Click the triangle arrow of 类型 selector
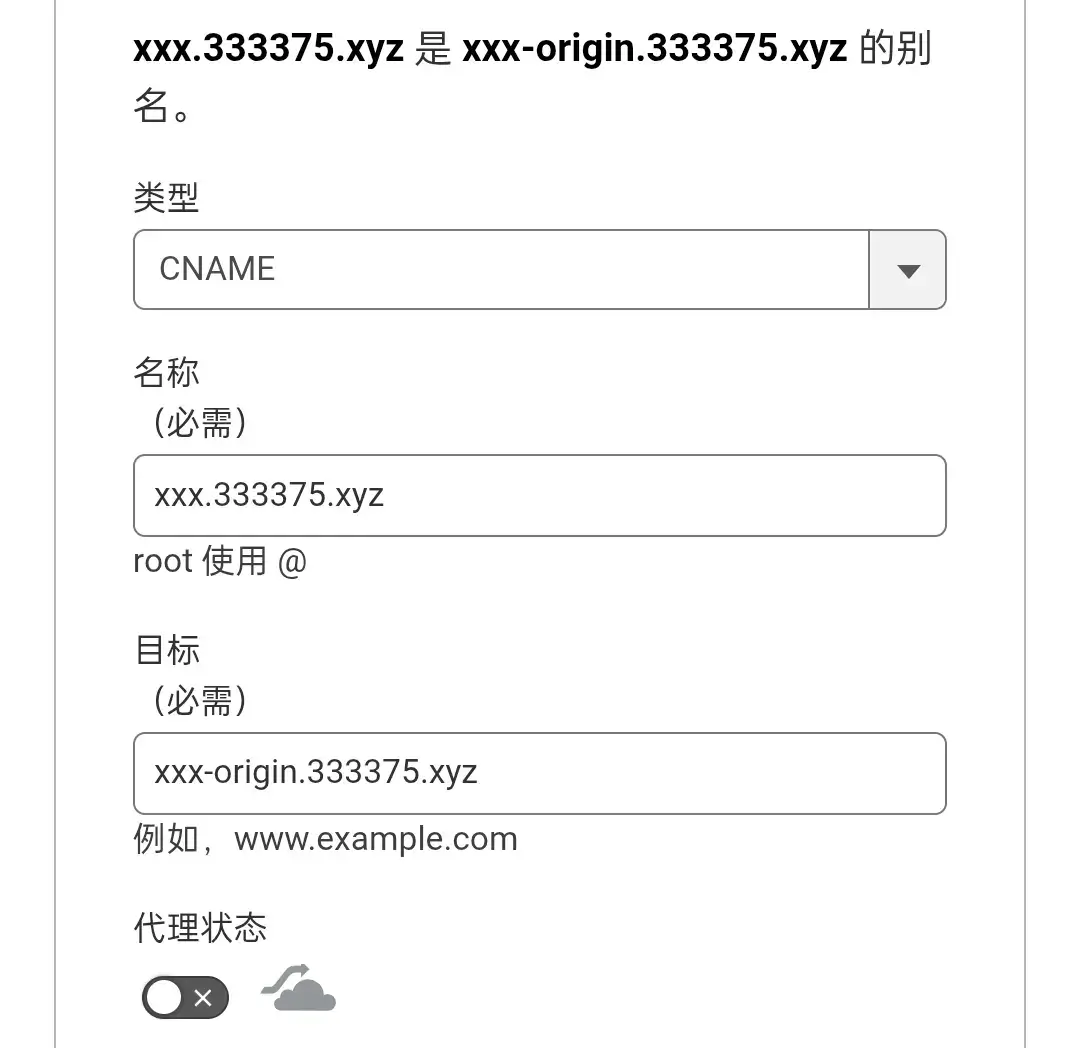The image size is (1080, 1048). (x=908, y=271)
